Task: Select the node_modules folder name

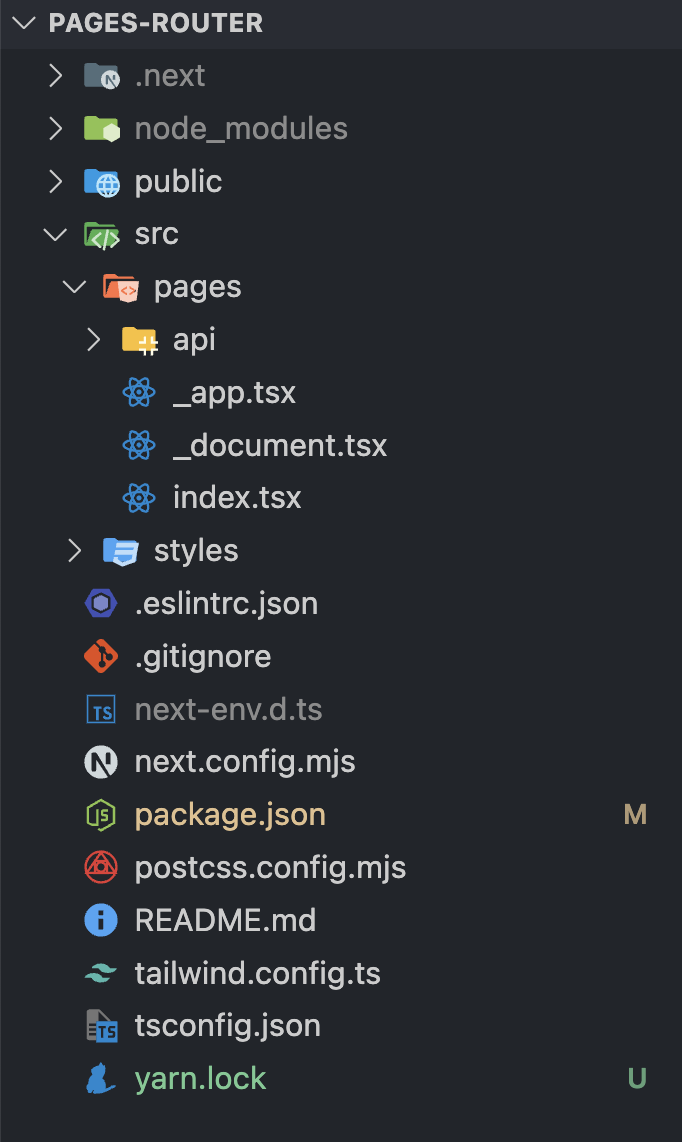Action: pyautogui.click(x=241, y=129)
